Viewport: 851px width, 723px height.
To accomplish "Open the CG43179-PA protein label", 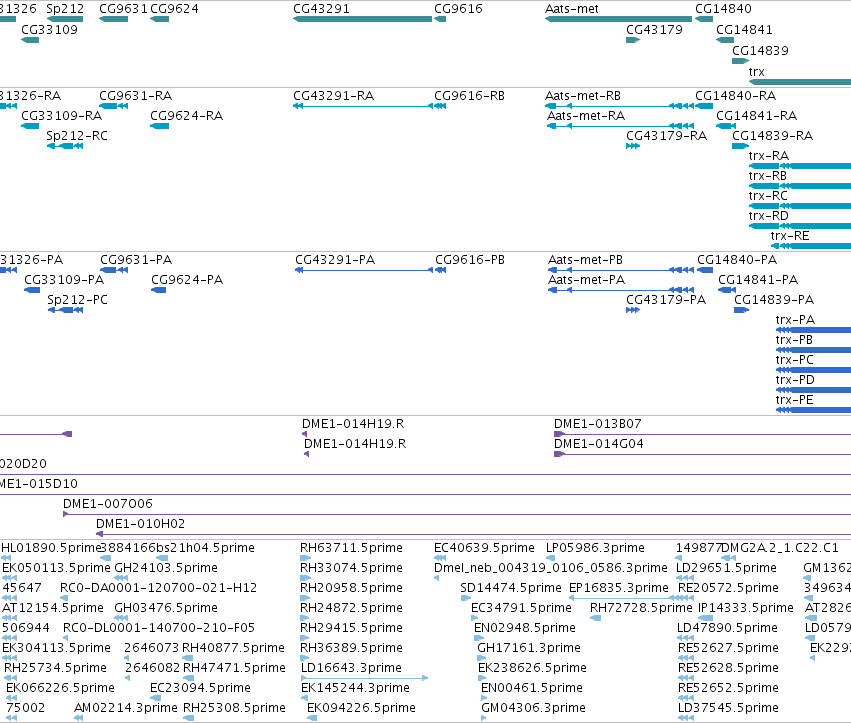I will click(x=666, y=300).
